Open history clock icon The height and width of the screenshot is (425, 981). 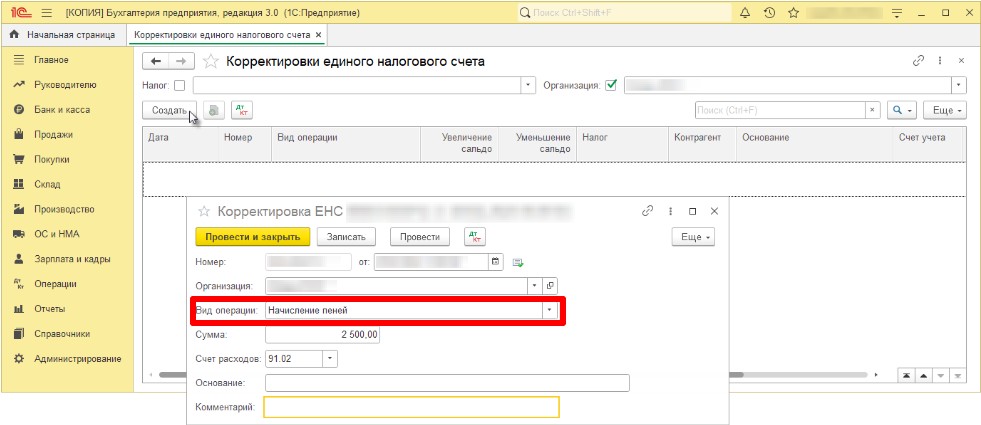pos(770,13)
